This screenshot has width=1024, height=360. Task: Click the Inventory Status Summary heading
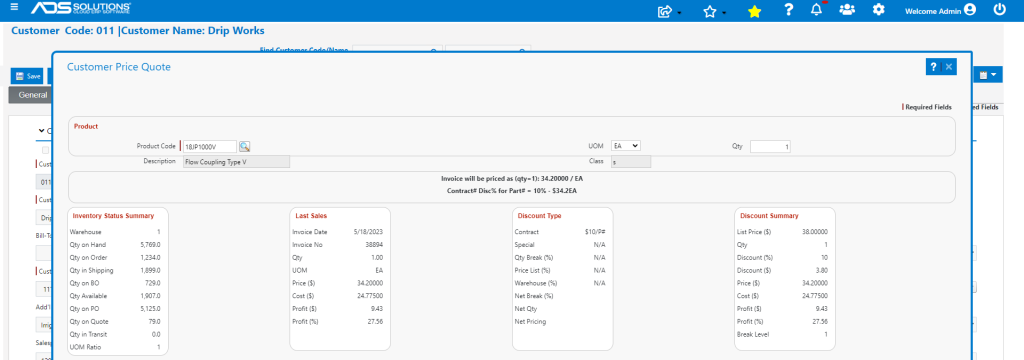click(114, 216)
